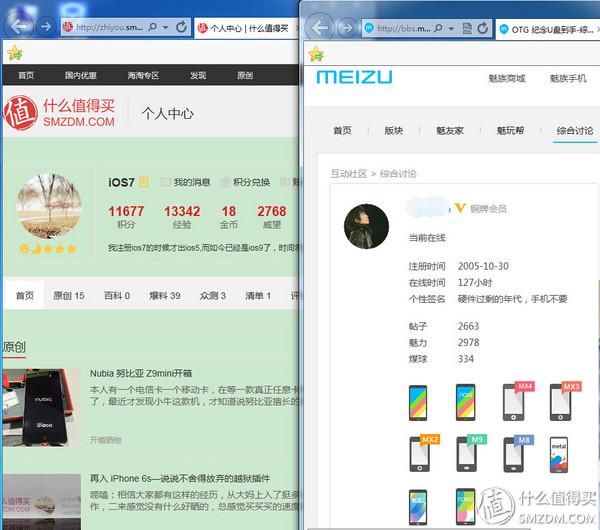
Task: Open 魅族手机 link
Action: coord(568,78)
